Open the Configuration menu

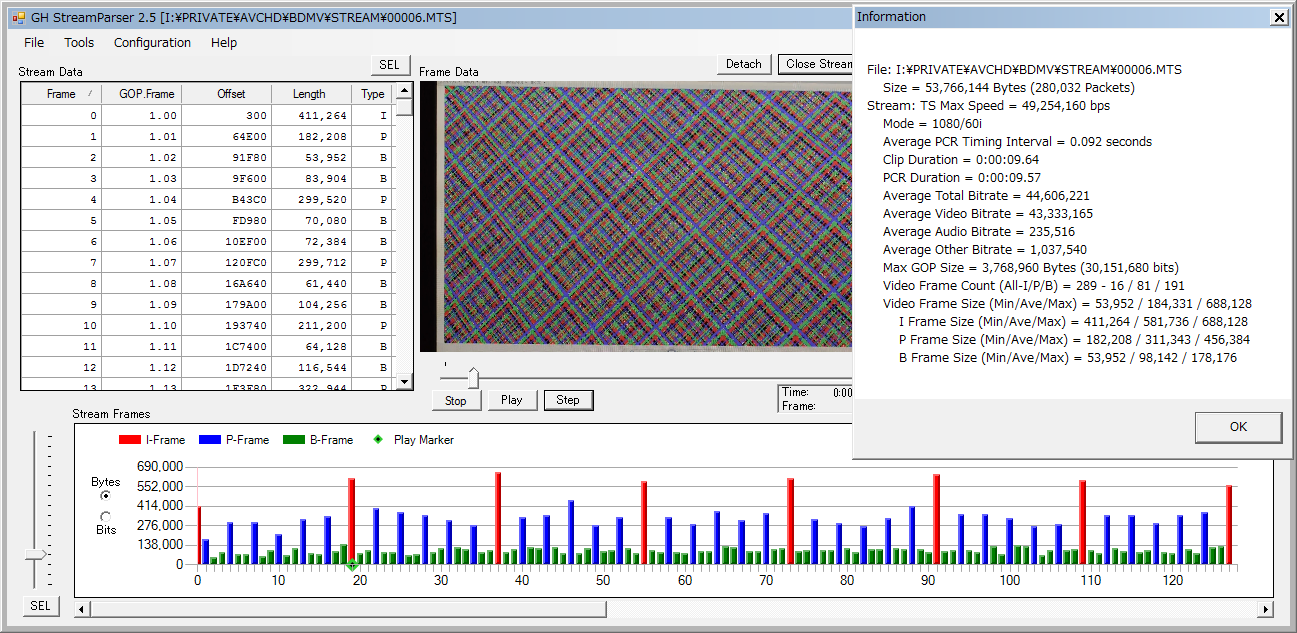[152, 43]
